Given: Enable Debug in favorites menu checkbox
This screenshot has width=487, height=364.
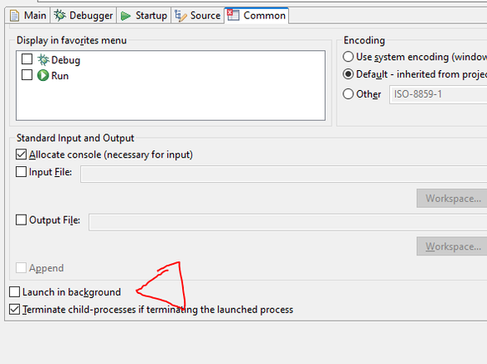Looking at the screenshot, I should click(27, 59).
